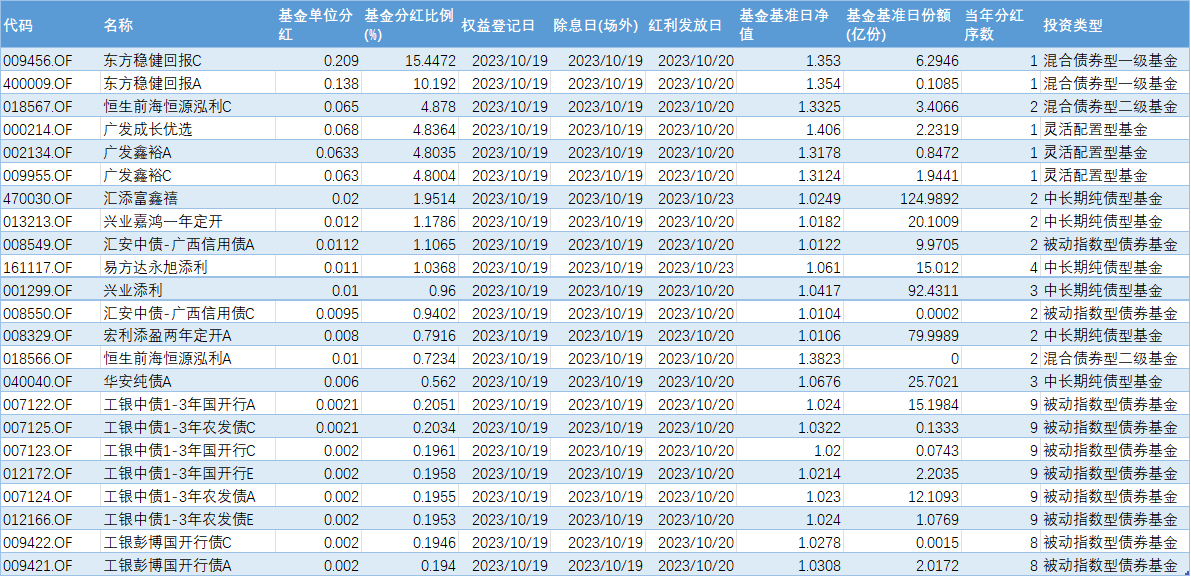Select the 工银彭博国开行债C name cell
The height and width of the screenshot is (577, 1191).
pos(168,542)
